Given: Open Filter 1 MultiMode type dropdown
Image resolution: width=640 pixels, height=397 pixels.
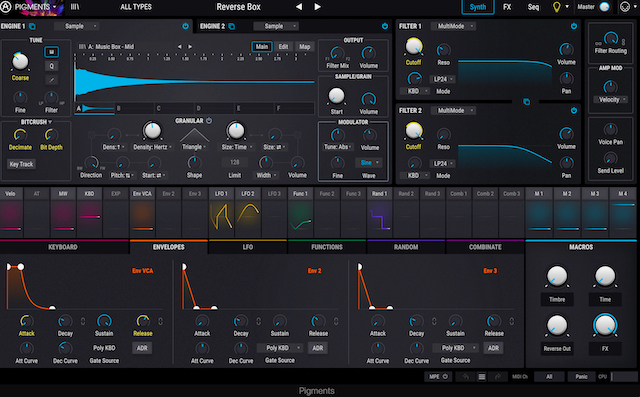Looking at the screenshot, I should (x=453, y=26).
